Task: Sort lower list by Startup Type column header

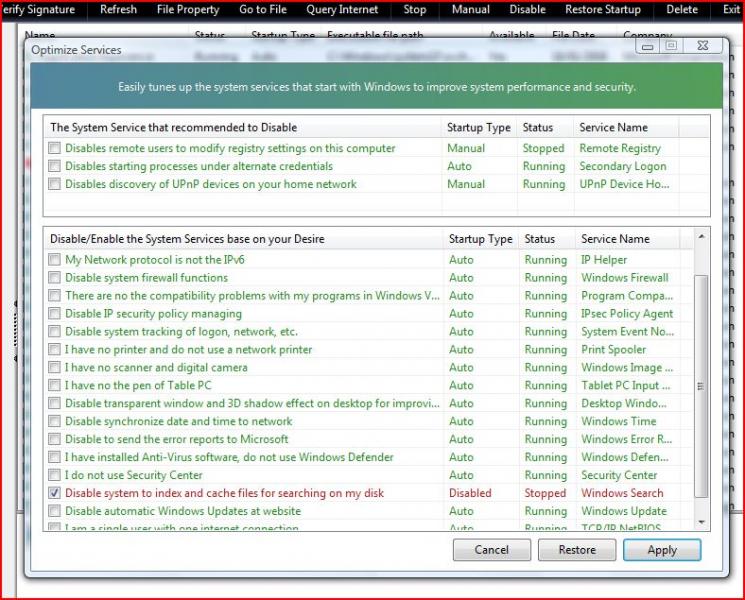Action: (x=480, y=240)
